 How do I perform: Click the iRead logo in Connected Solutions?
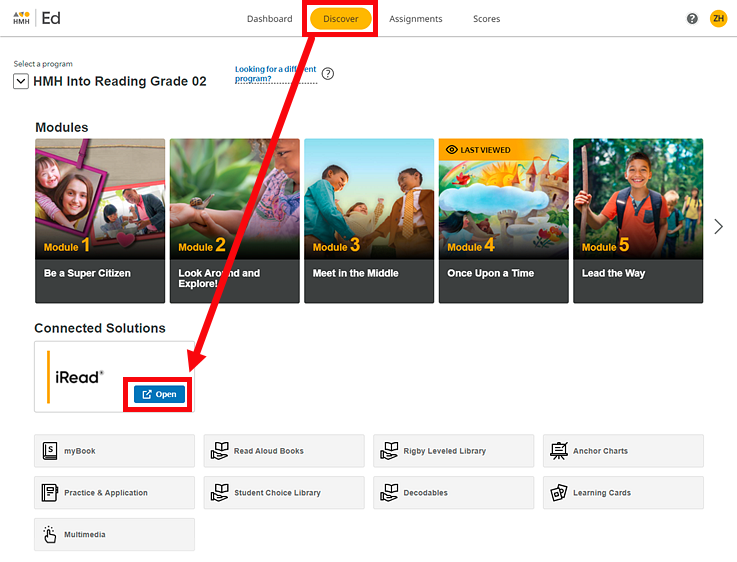[79, 377]
